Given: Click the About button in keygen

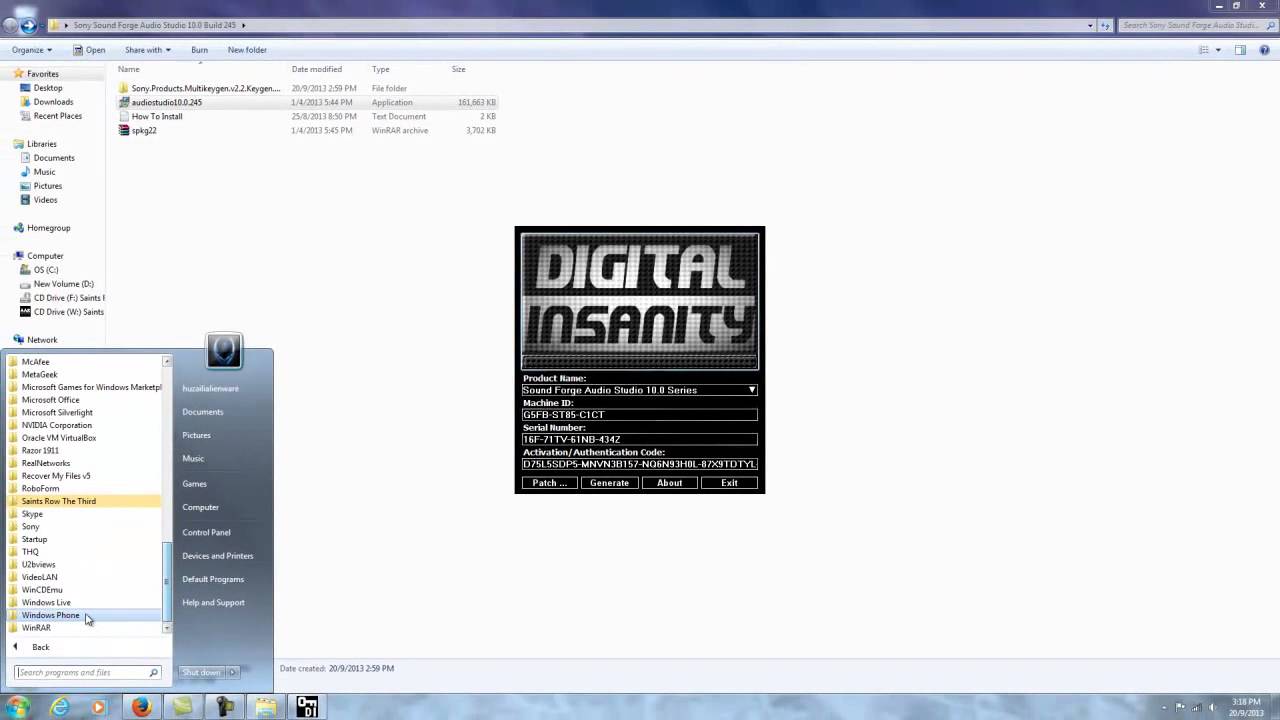Looking at the screenshot, I should (x=669, y=483).
